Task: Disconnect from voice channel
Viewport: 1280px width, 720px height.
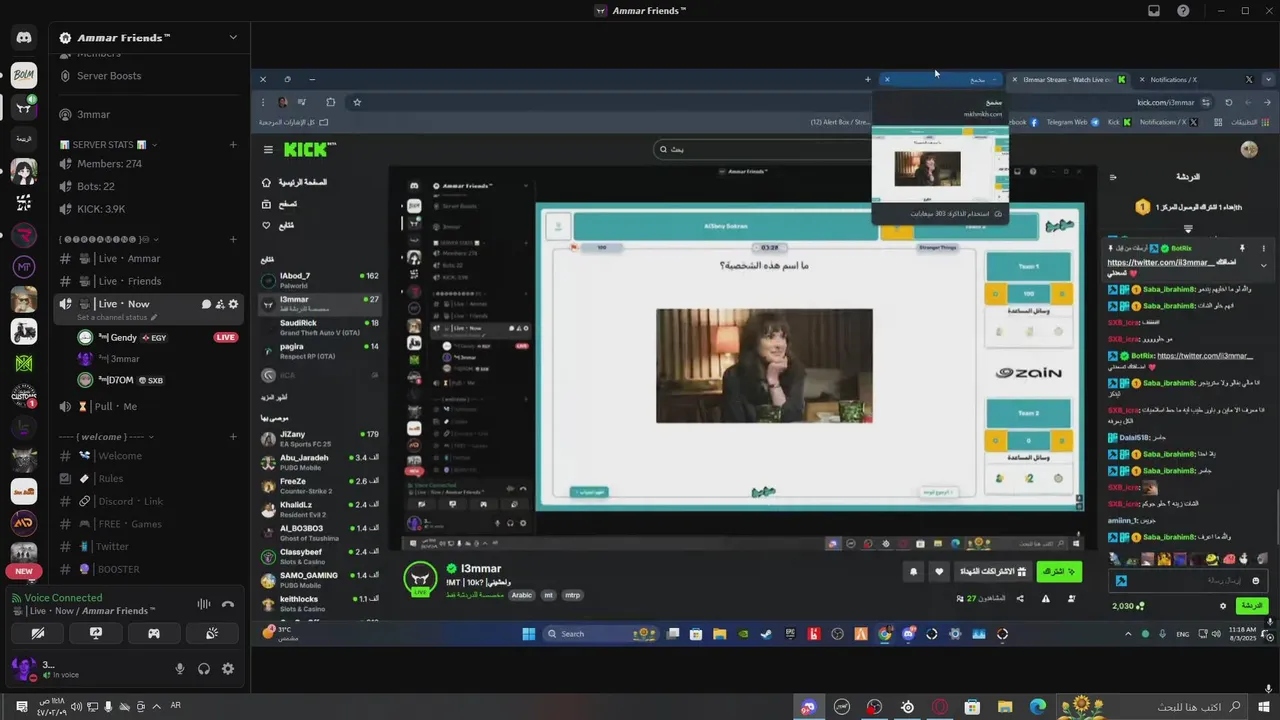Action: pos(228,604)
